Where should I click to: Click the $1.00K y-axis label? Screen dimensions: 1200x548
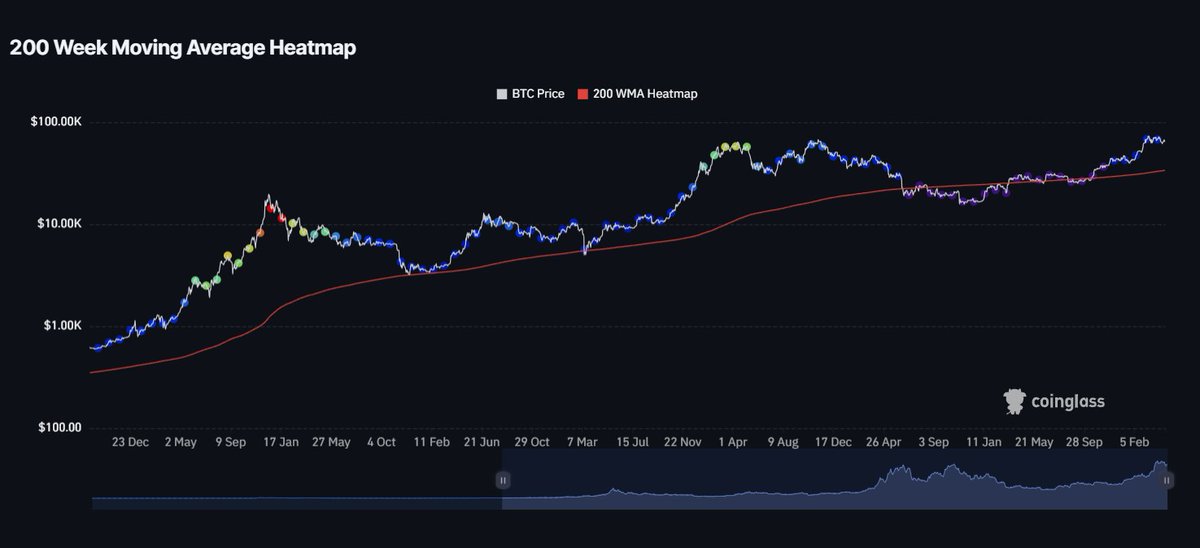(x=60, y=326)
